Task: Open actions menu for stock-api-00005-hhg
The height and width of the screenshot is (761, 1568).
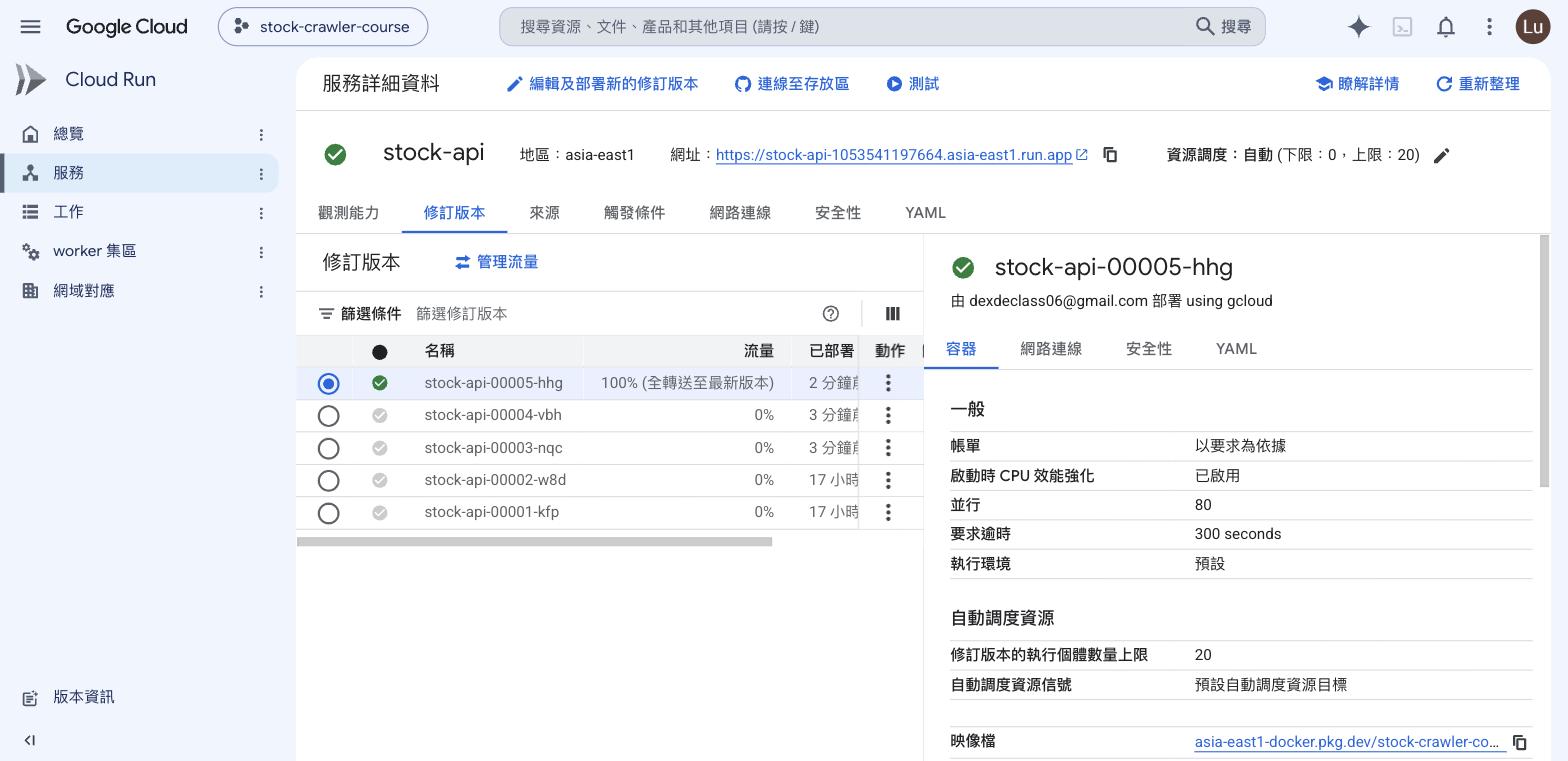Action: click(888, 383)
